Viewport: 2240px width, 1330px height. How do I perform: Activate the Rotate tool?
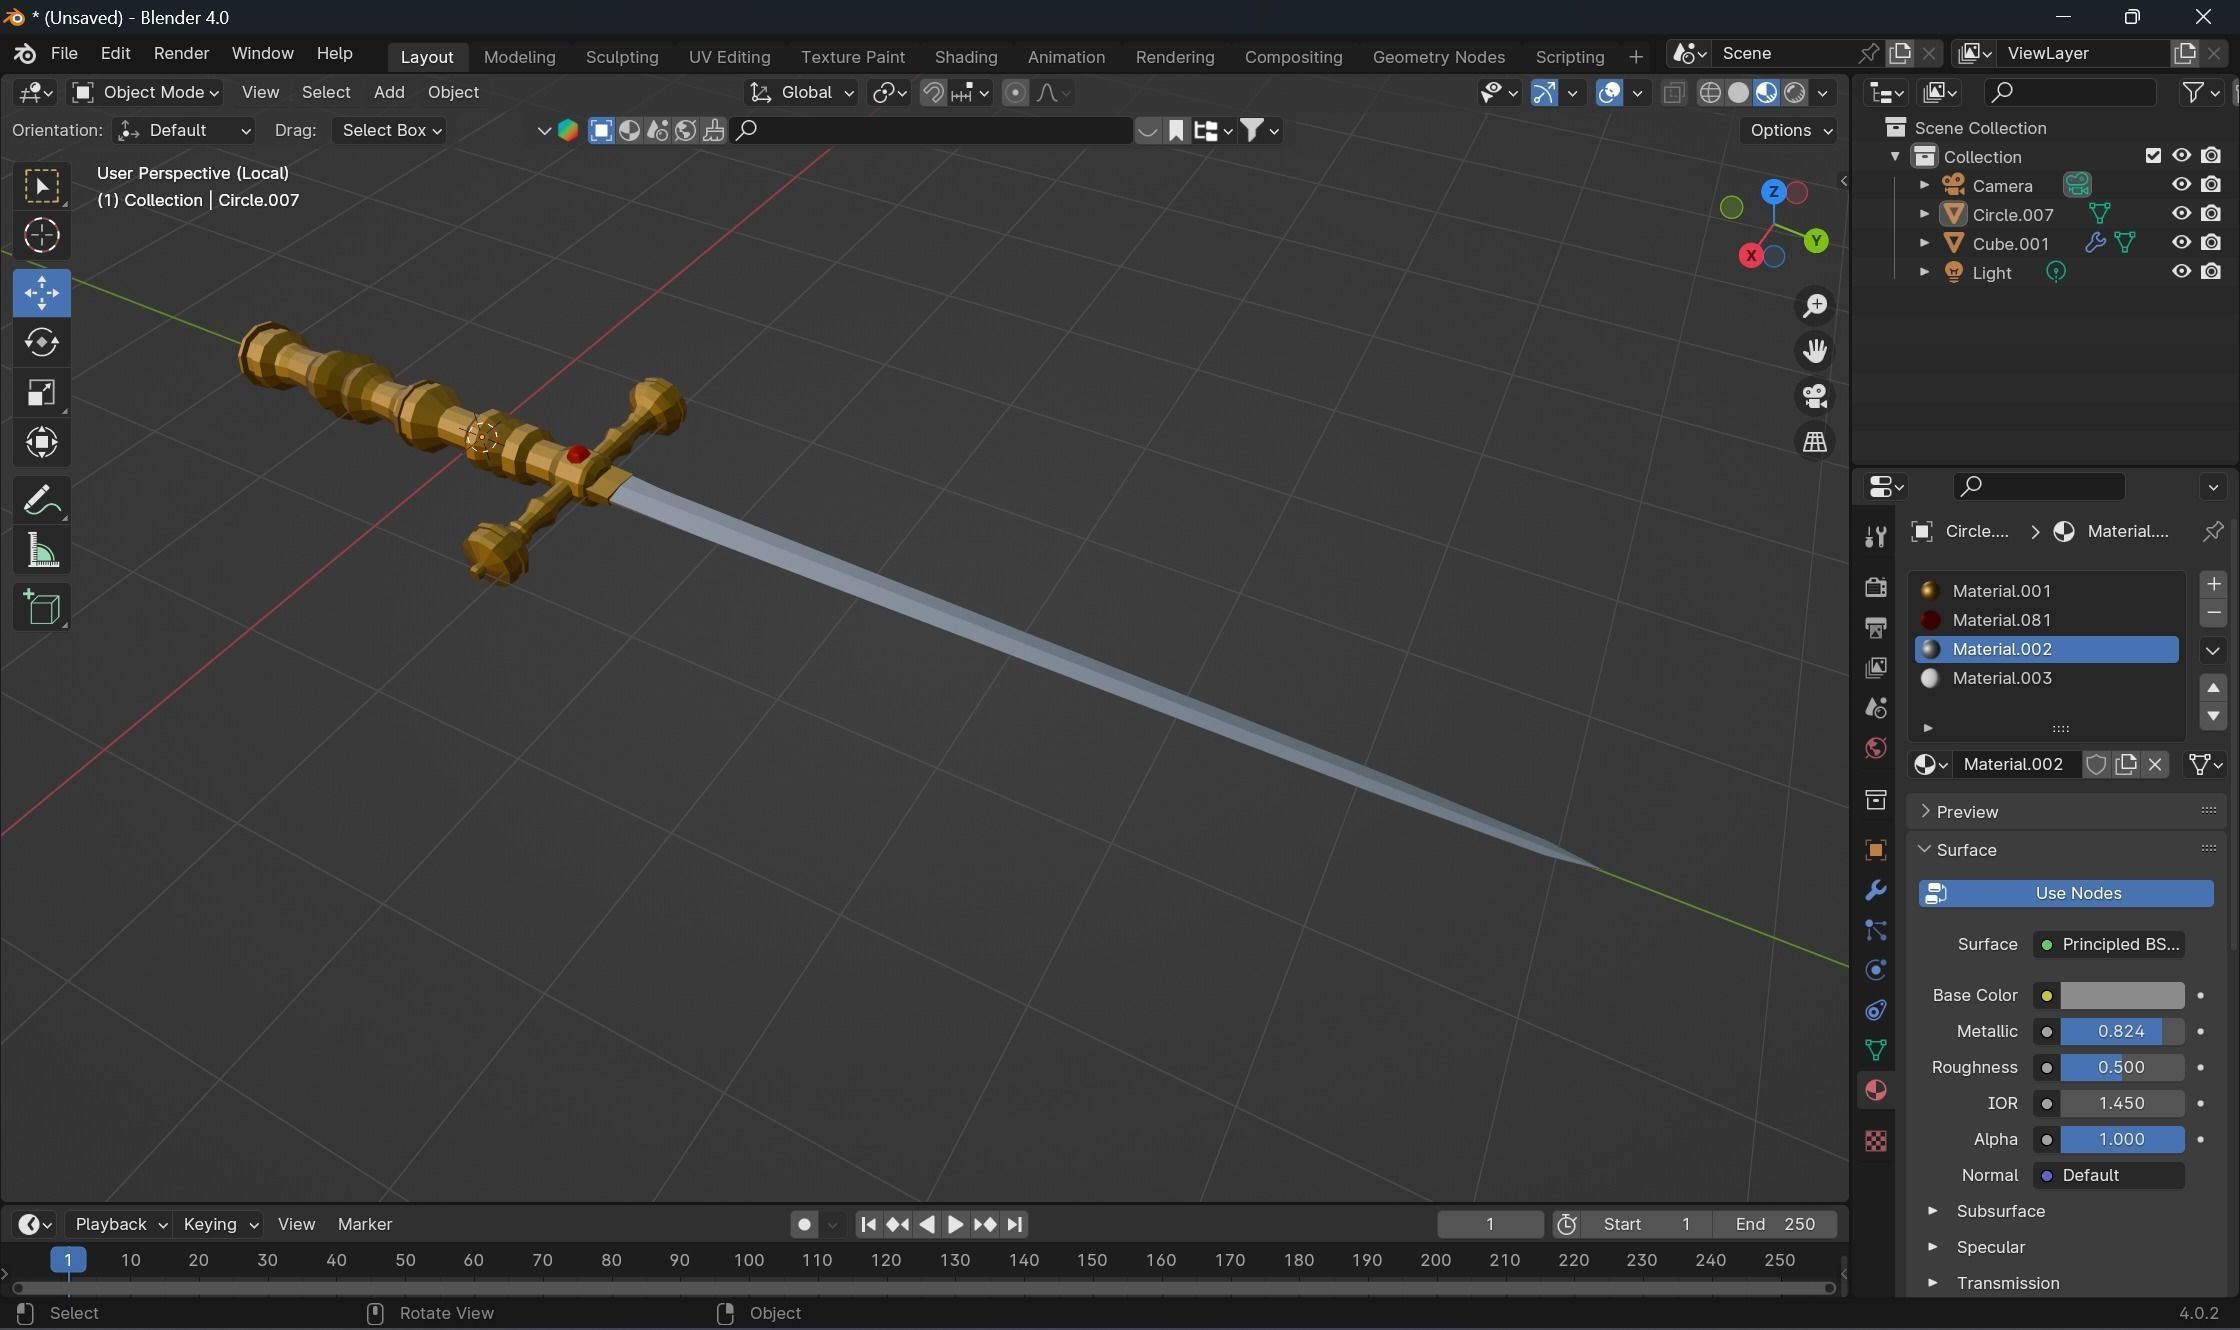coord(42,343)
